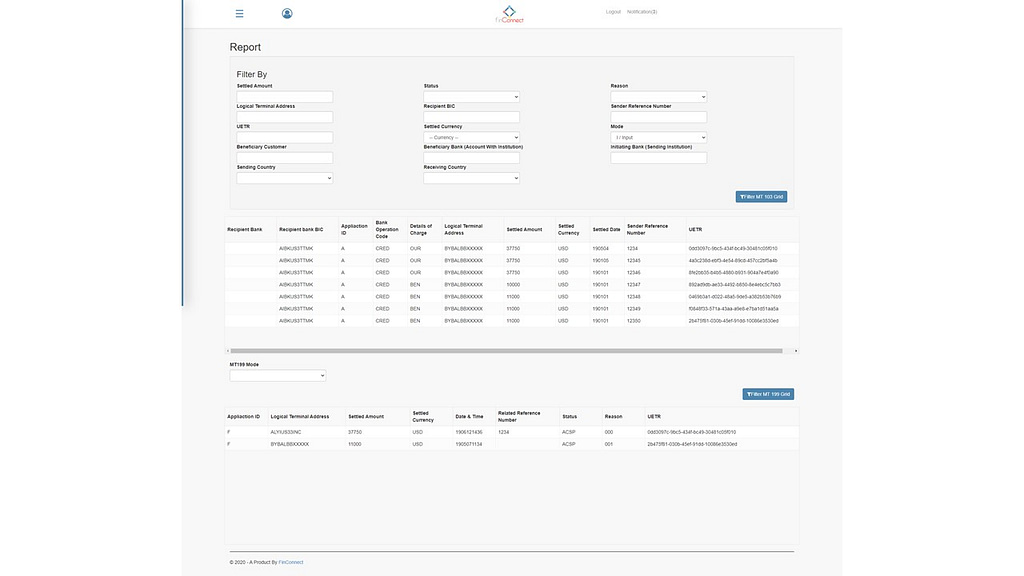This screenshot has height=576, width=1024.
Task: Open the hamburger navigation menu
Action: (239, 14)
